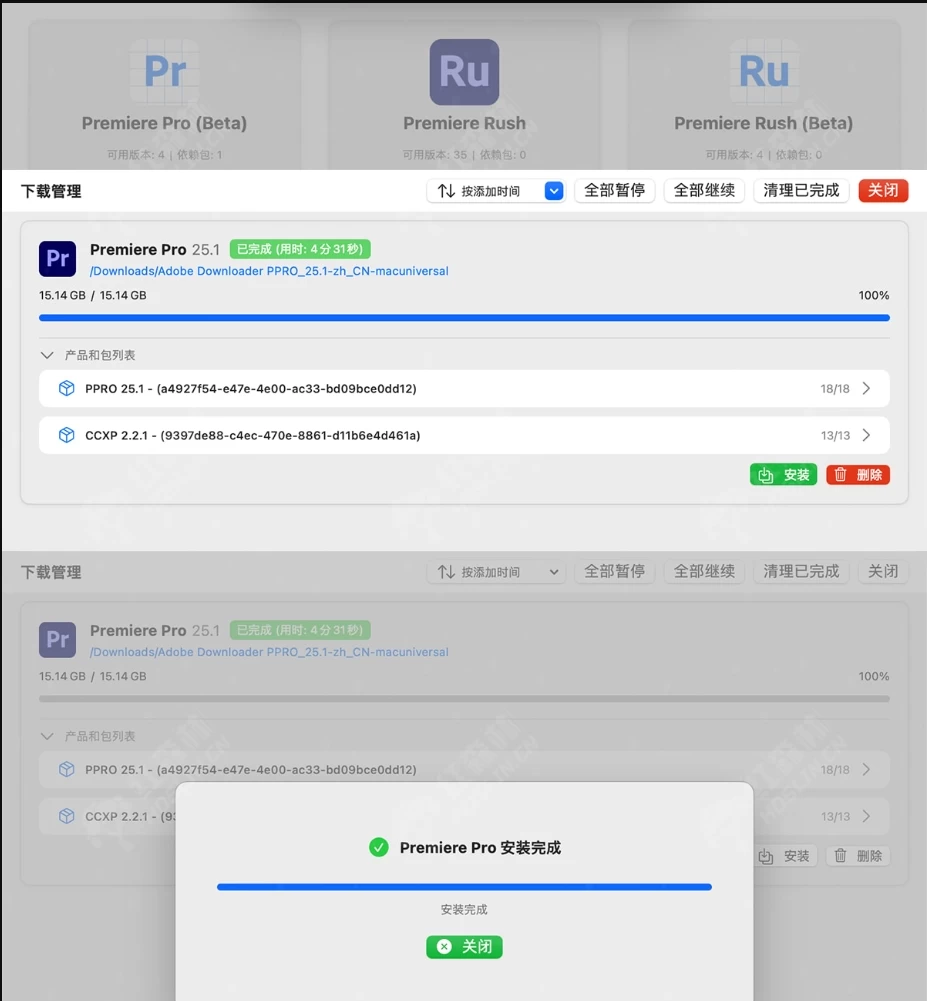Click the 13/13 count on the active CCXP row

(x=835, y=435)
